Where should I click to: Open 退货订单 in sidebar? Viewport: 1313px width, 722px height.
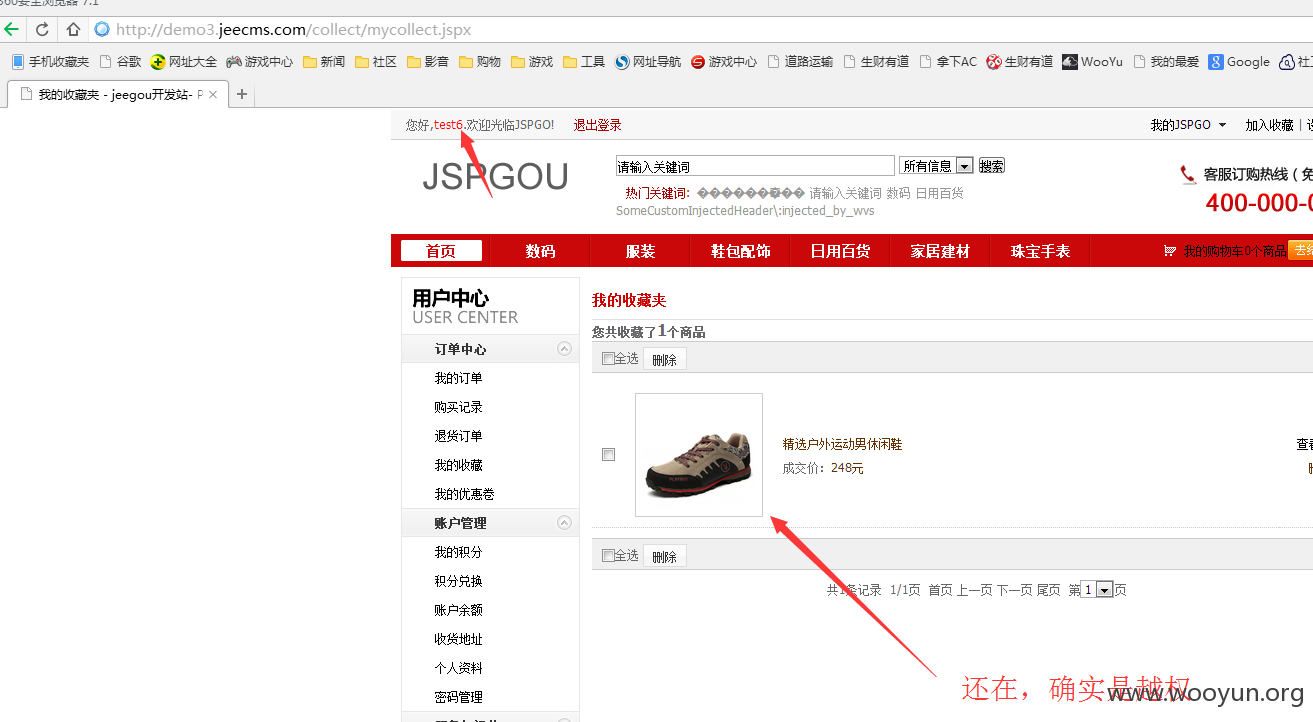pyautogui.click(x=459, y=436)
